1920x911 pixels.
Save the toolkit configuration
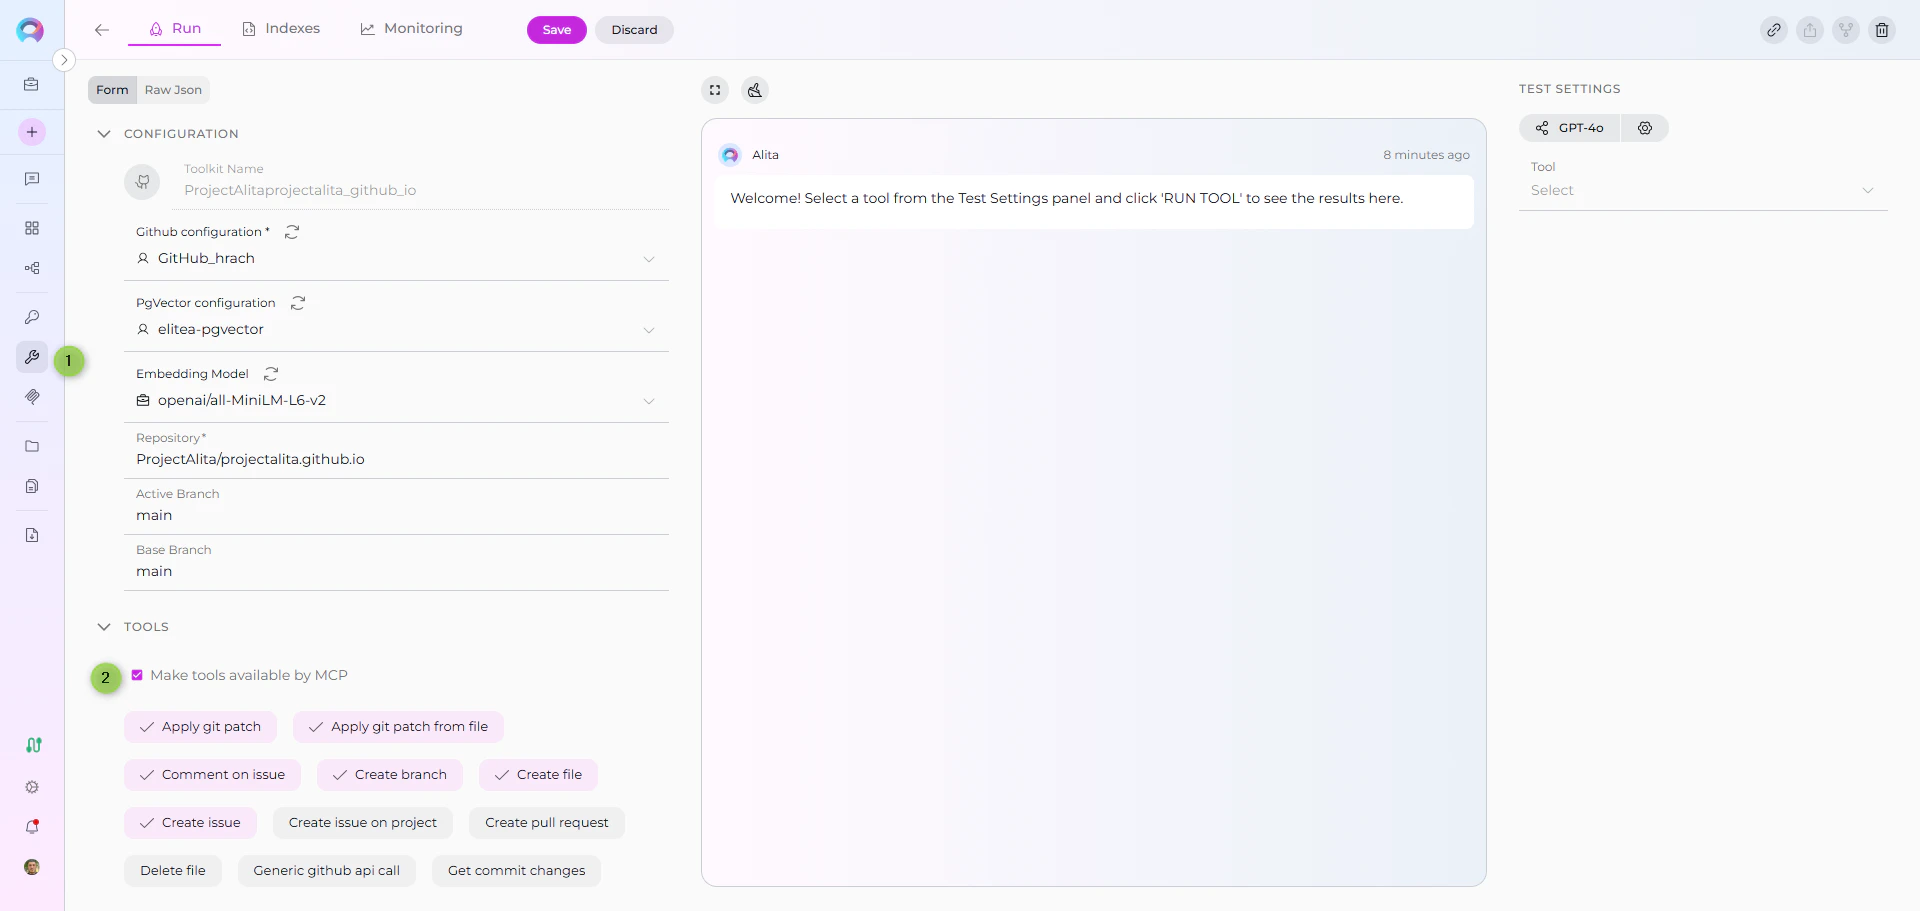pyautogui.click(x=556, y=30)
